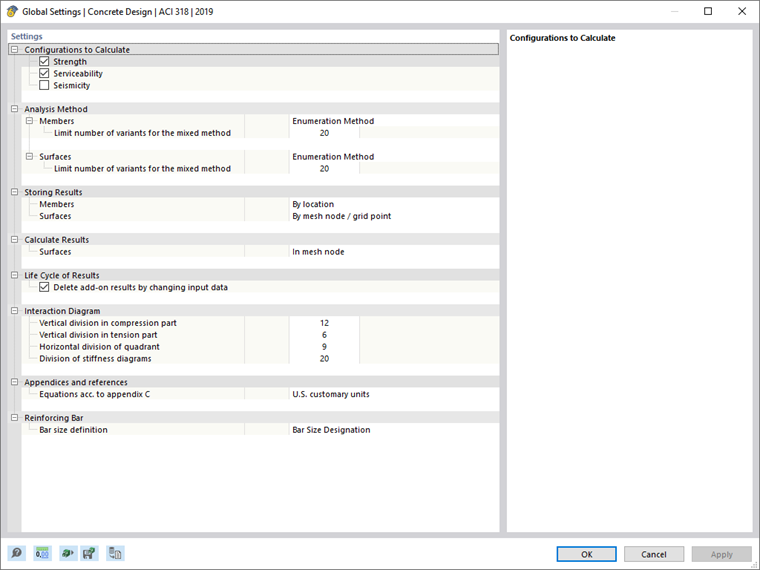Viewport: 760px width, 570px height.
Task: Edit division of stiffness diagrams value
Action: pos(324,359)
